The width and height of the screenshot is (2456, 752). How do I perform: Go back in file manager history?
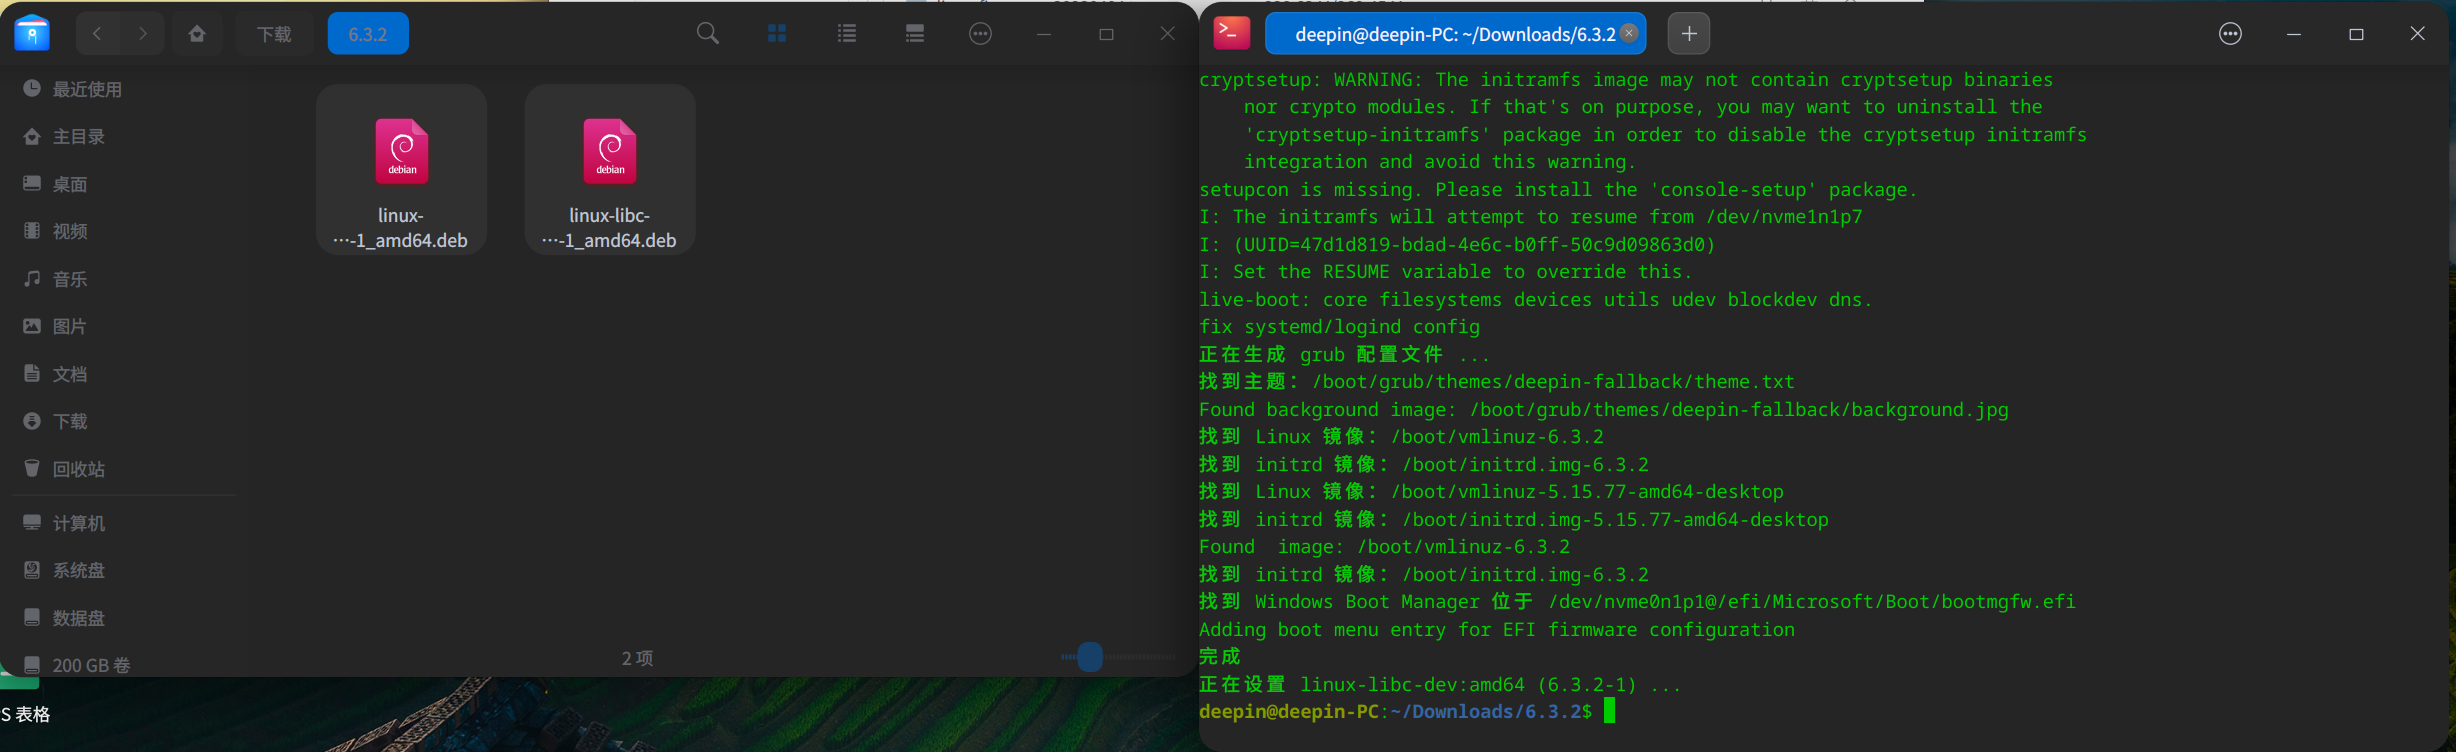tap(97, 34)
